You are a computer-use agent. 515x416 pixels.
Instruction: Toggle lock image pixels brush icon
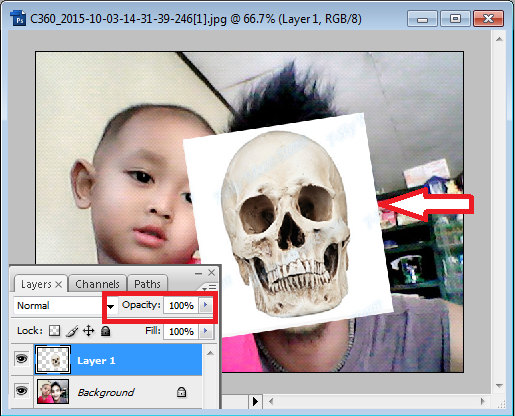(x=72, y=331)
